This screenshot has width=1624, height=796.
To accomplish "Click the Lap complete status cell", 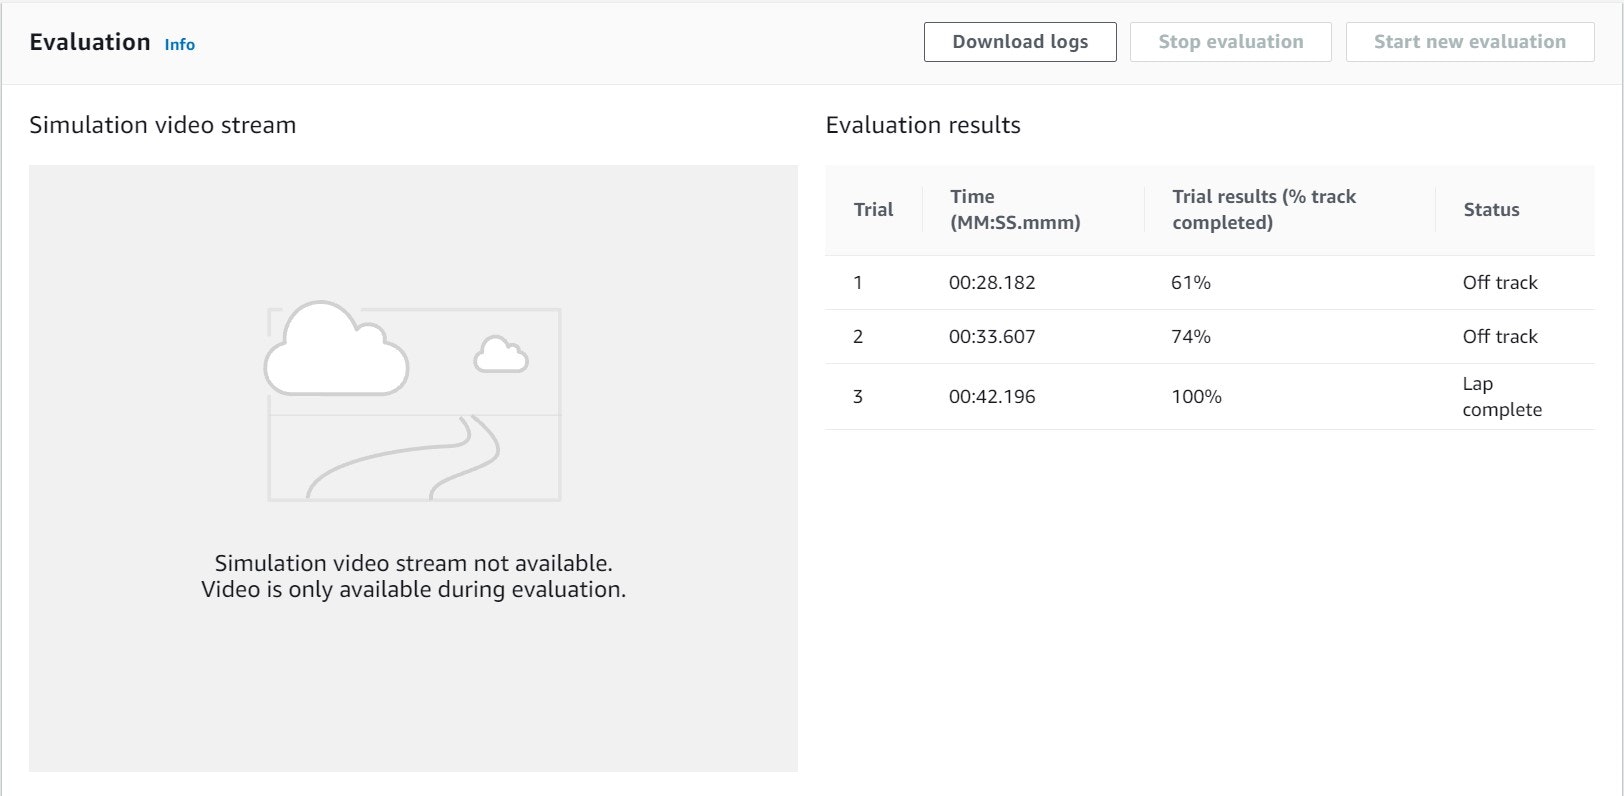I will (x=1502, y=397).
